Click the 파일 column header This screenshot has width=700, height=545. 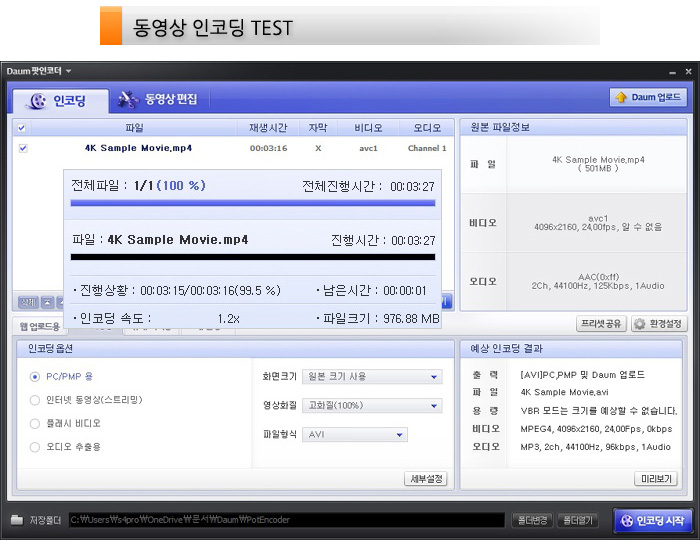(134, 128)
